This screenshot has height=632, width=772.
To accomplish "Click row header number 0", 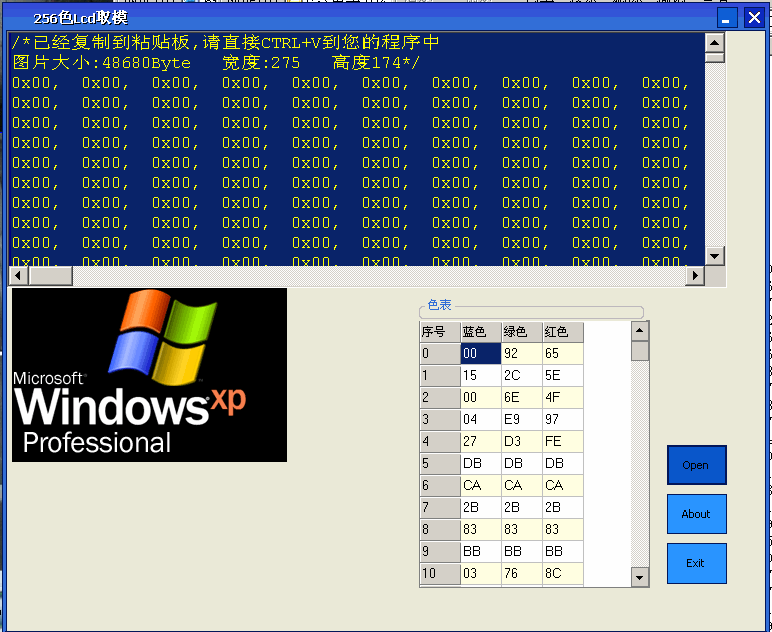I will [x=440, y=353].
